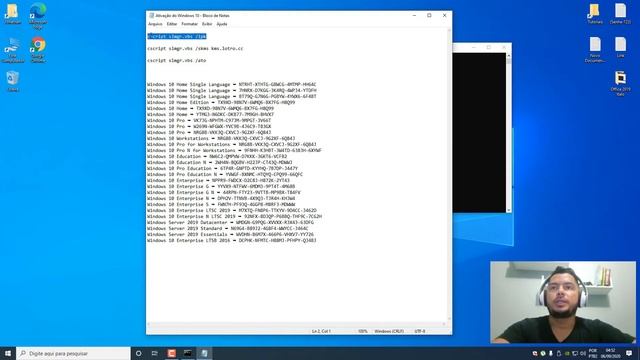This screenshot has width=640, height=360.
Task: Select the Novo Documento file icon
Action: (x=595, y=50)
